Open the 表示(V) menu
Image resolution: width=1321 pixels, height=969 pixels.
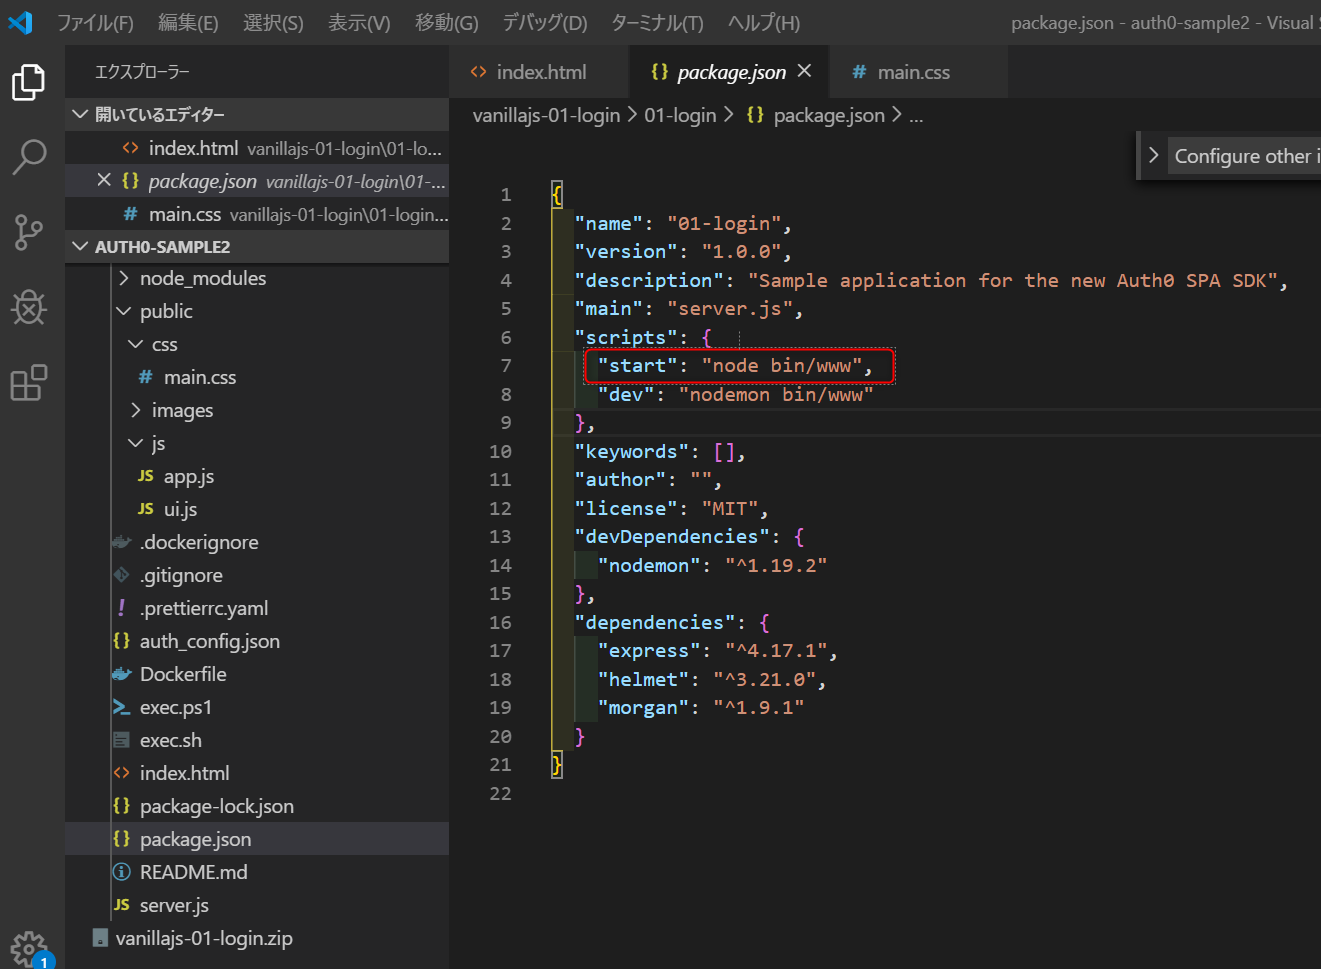click(359, 22)
